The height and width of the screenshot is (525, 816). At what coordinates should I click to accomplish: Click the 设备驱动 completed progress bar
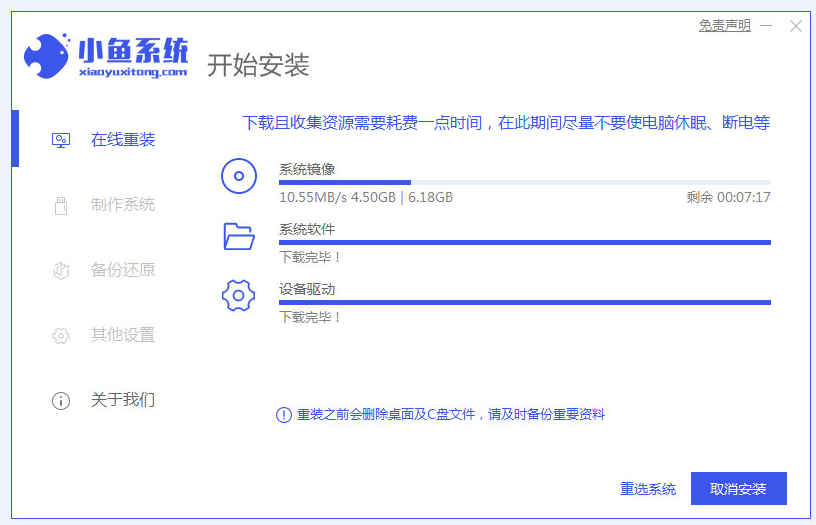point(524,302)
